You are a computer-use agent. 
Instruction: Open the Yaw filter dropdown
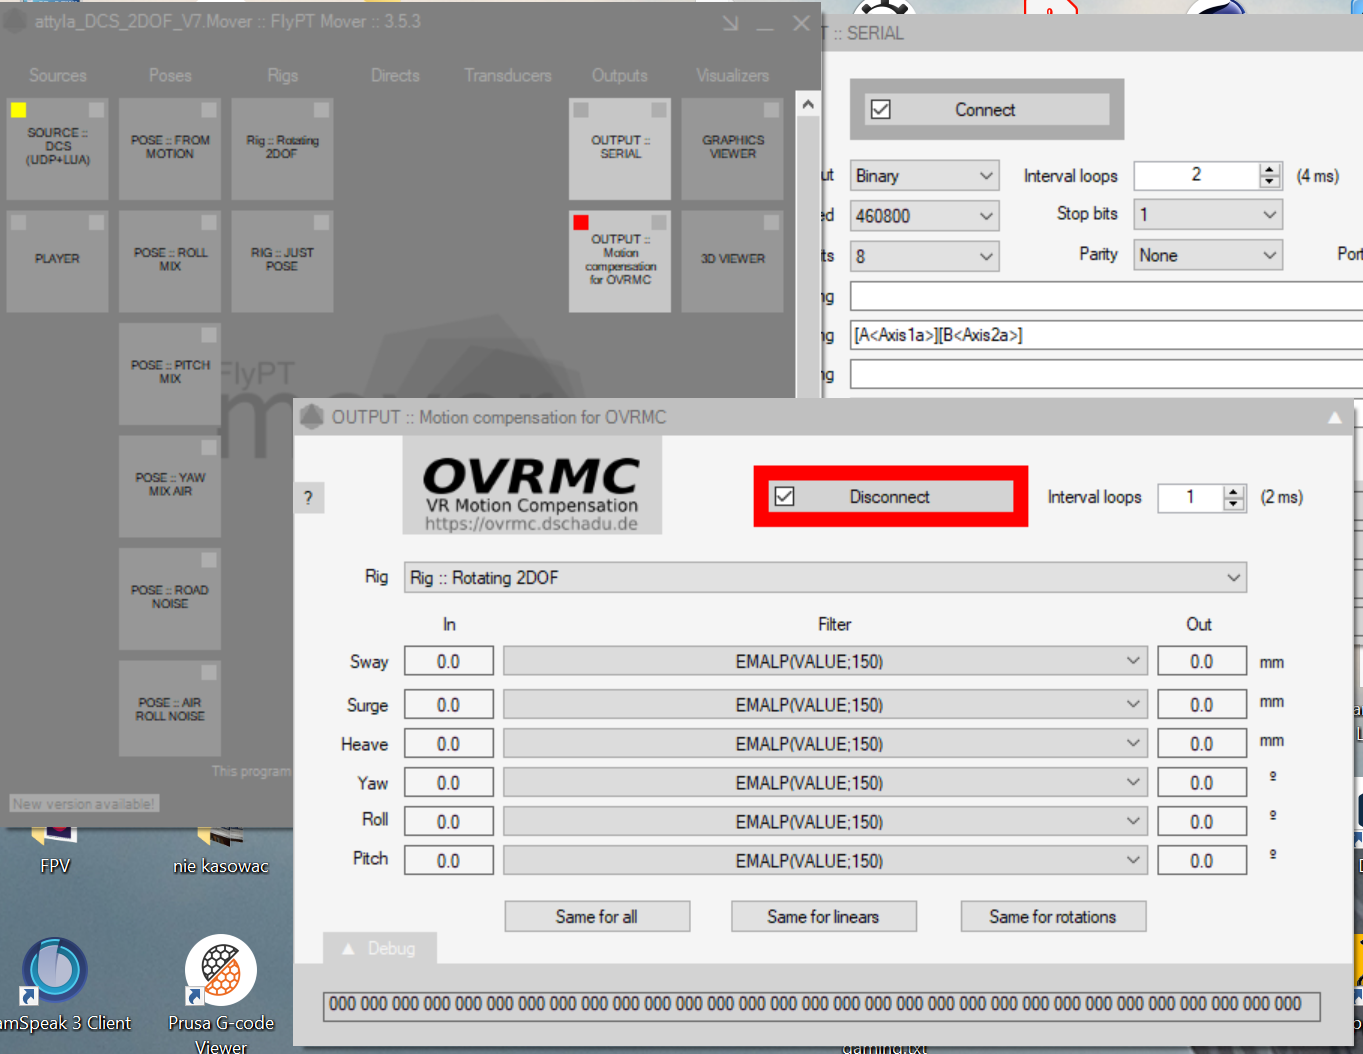point(825,782)
